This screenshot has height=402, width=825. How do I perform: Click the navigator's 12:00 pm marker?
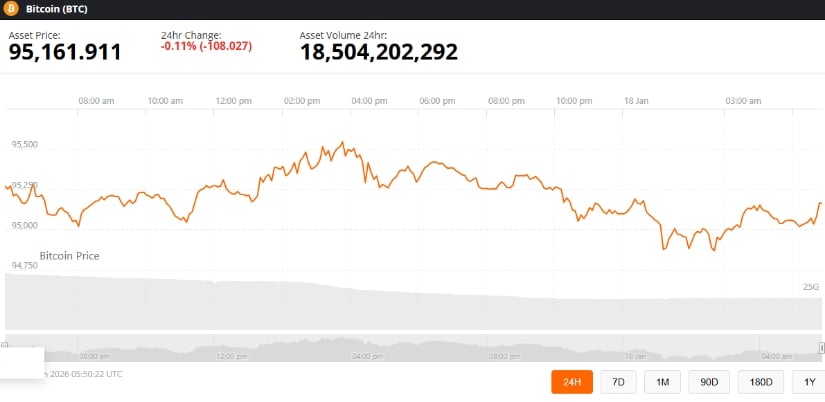231,355
